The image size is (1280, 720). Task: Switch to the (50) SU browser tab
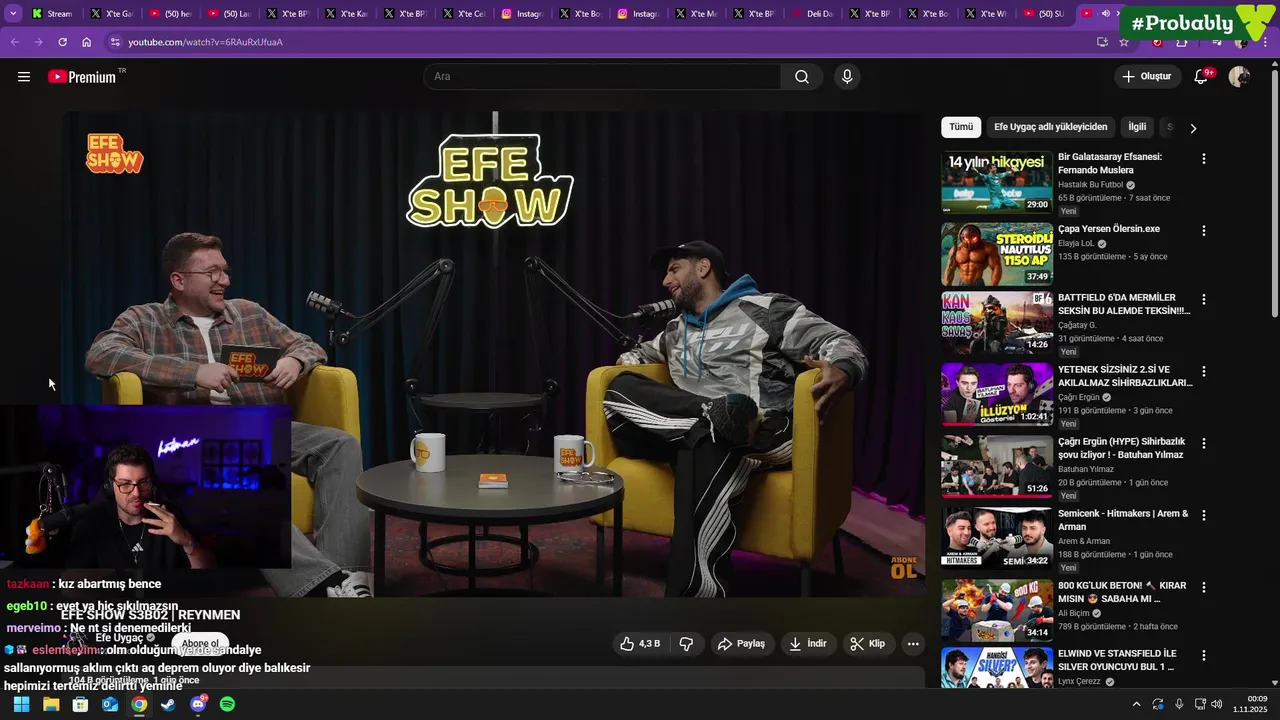(1044, 14)
